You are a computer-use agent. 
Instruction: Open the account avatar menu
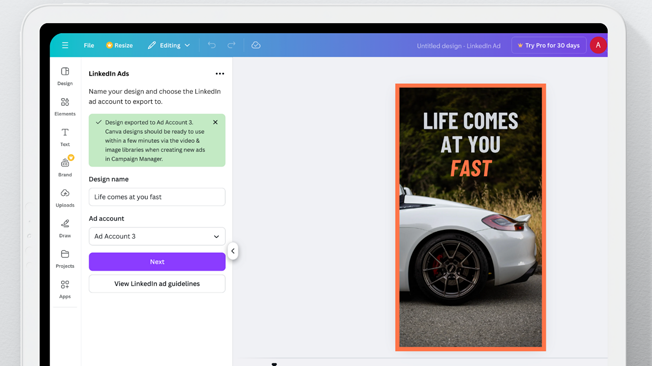coord(598,45)
